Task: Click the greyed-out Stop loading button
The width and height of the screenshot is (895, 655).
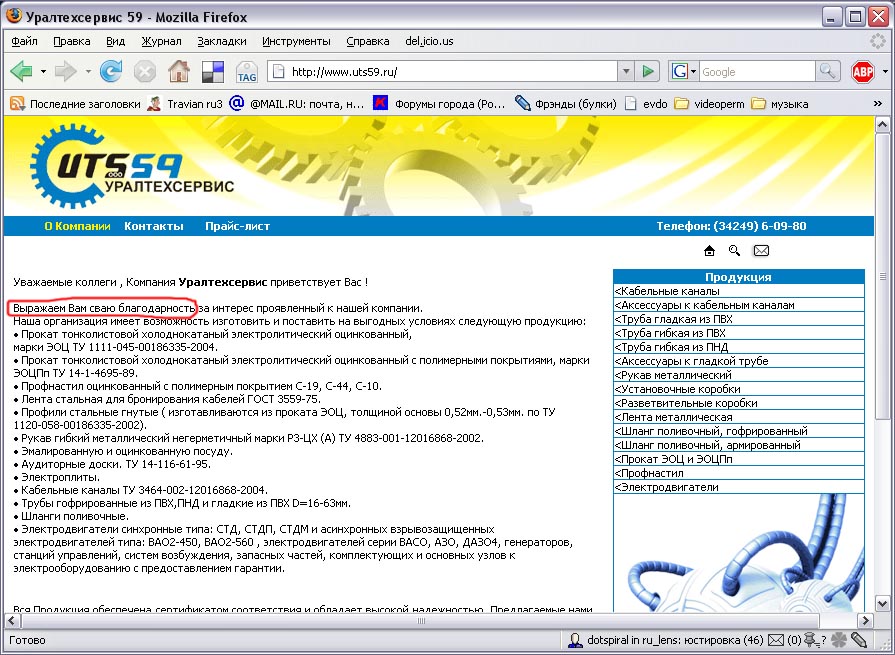Action: tap(144, 72)
